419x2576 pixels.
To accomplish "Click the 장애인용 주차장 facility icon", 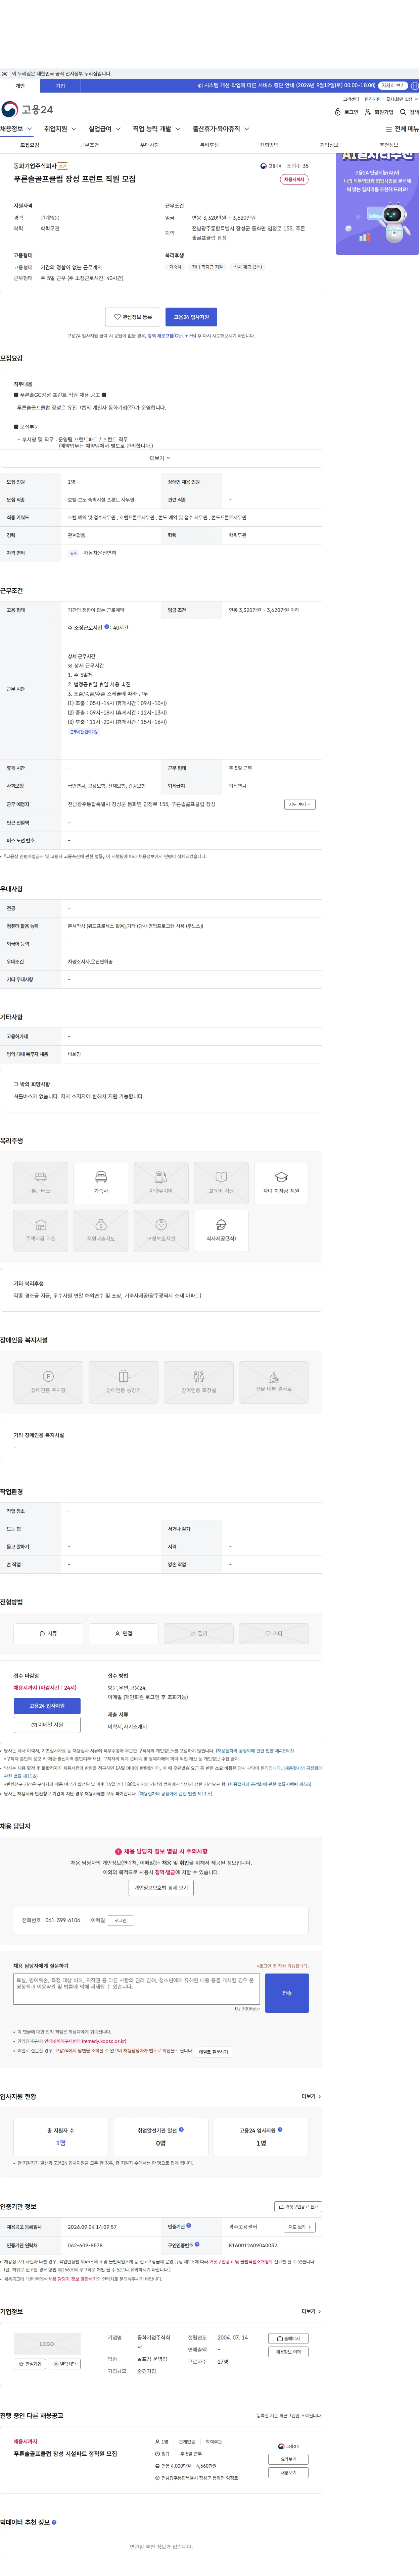I will (48, 1382).
